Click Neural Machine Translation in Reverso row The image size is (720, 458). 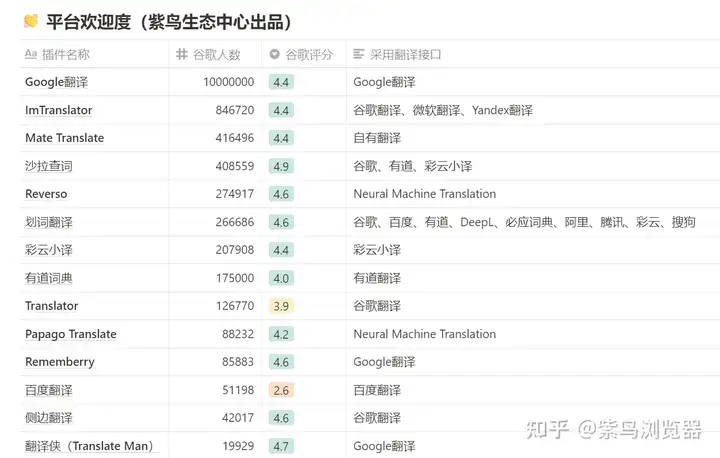point(425,194)
